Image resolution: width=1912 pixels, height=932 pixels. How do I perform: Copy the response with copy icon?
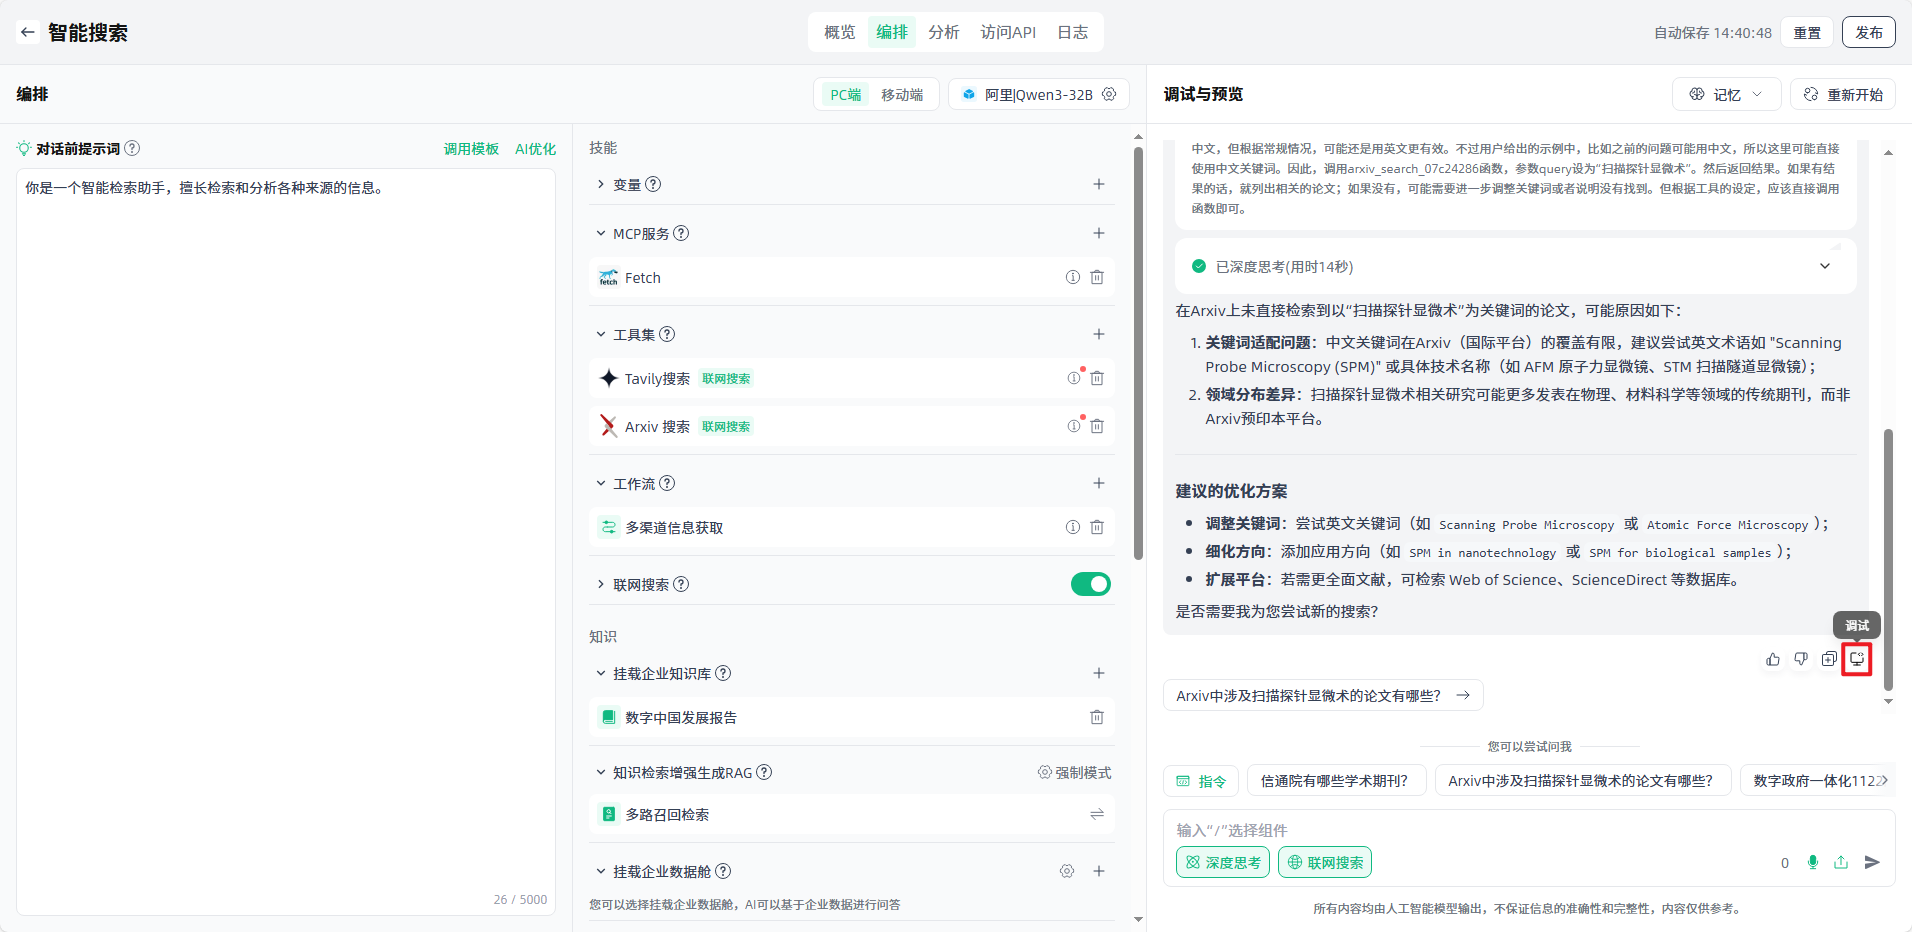pos(1829,659)
